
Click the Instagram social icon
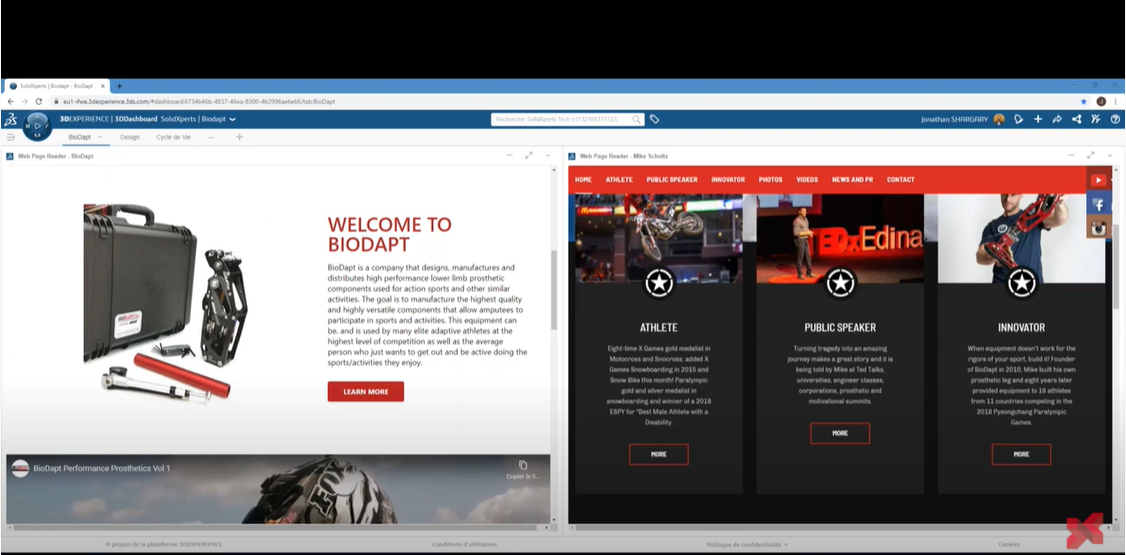(1098, 228)
